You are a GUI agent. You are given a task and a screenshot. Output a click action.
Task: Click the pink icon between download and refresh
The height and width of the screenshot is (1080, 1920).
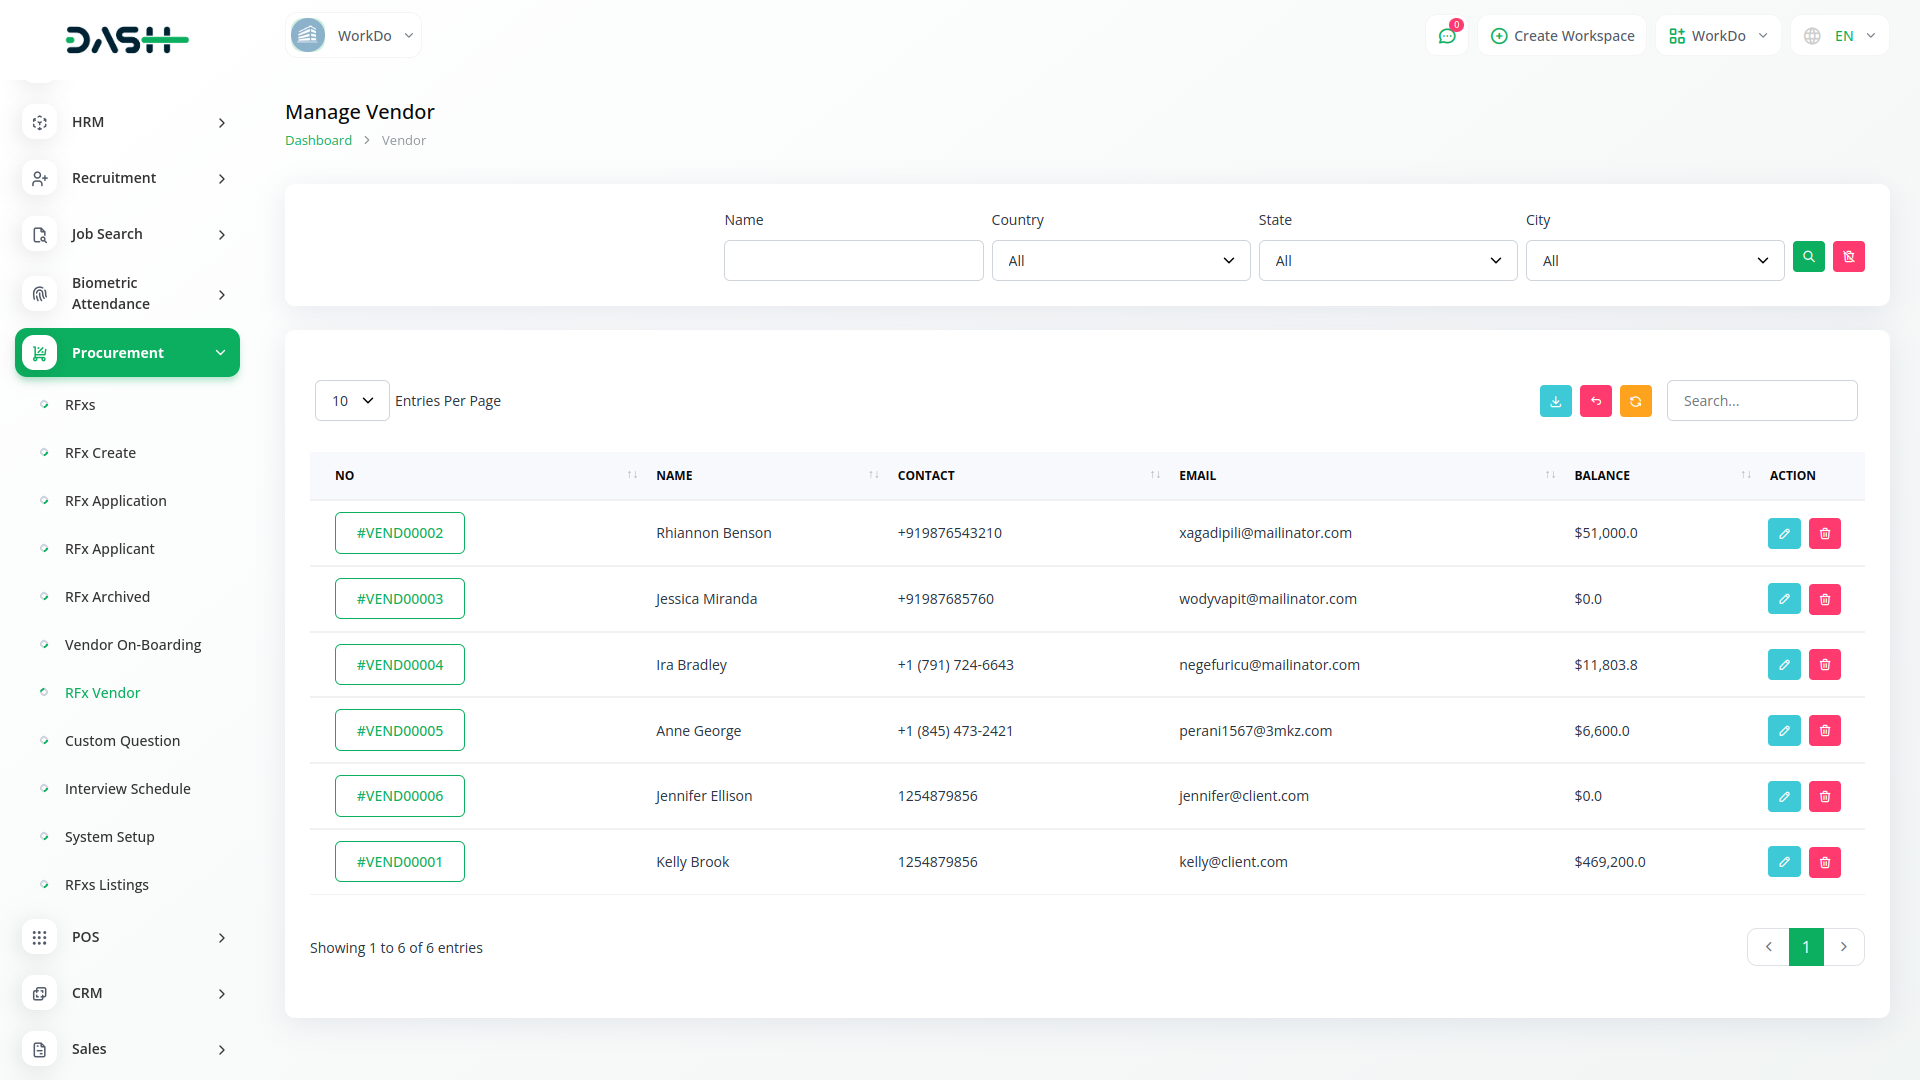[1595, 401]
